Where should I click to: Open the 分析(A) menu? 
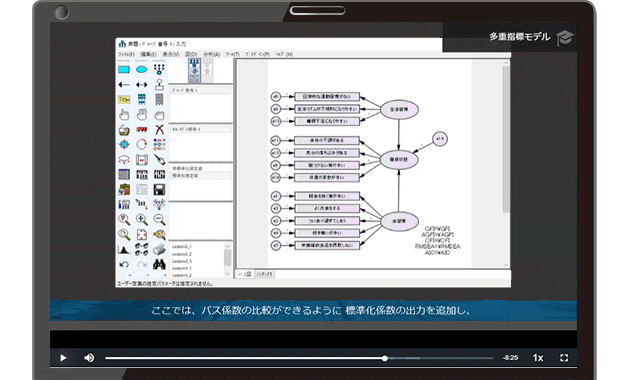click(211, 54)
